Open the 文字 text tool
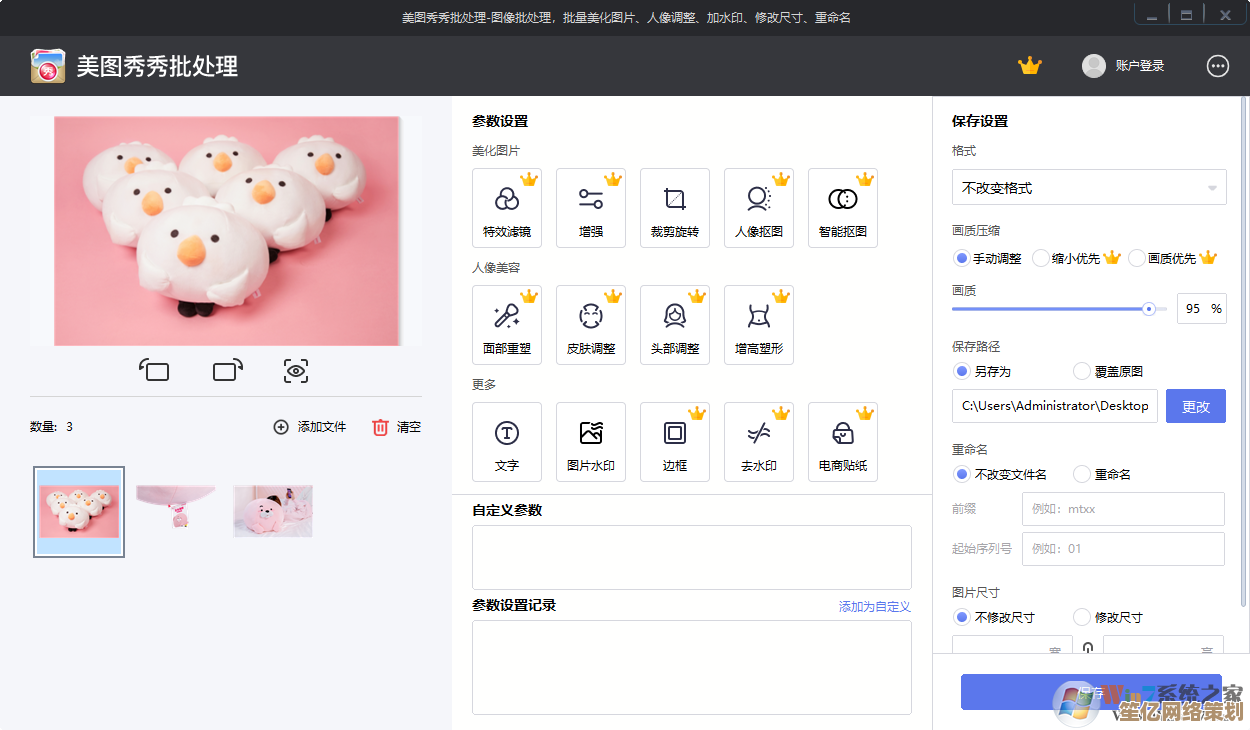Viewport: 1250px width, 730px height. point(507,442)
